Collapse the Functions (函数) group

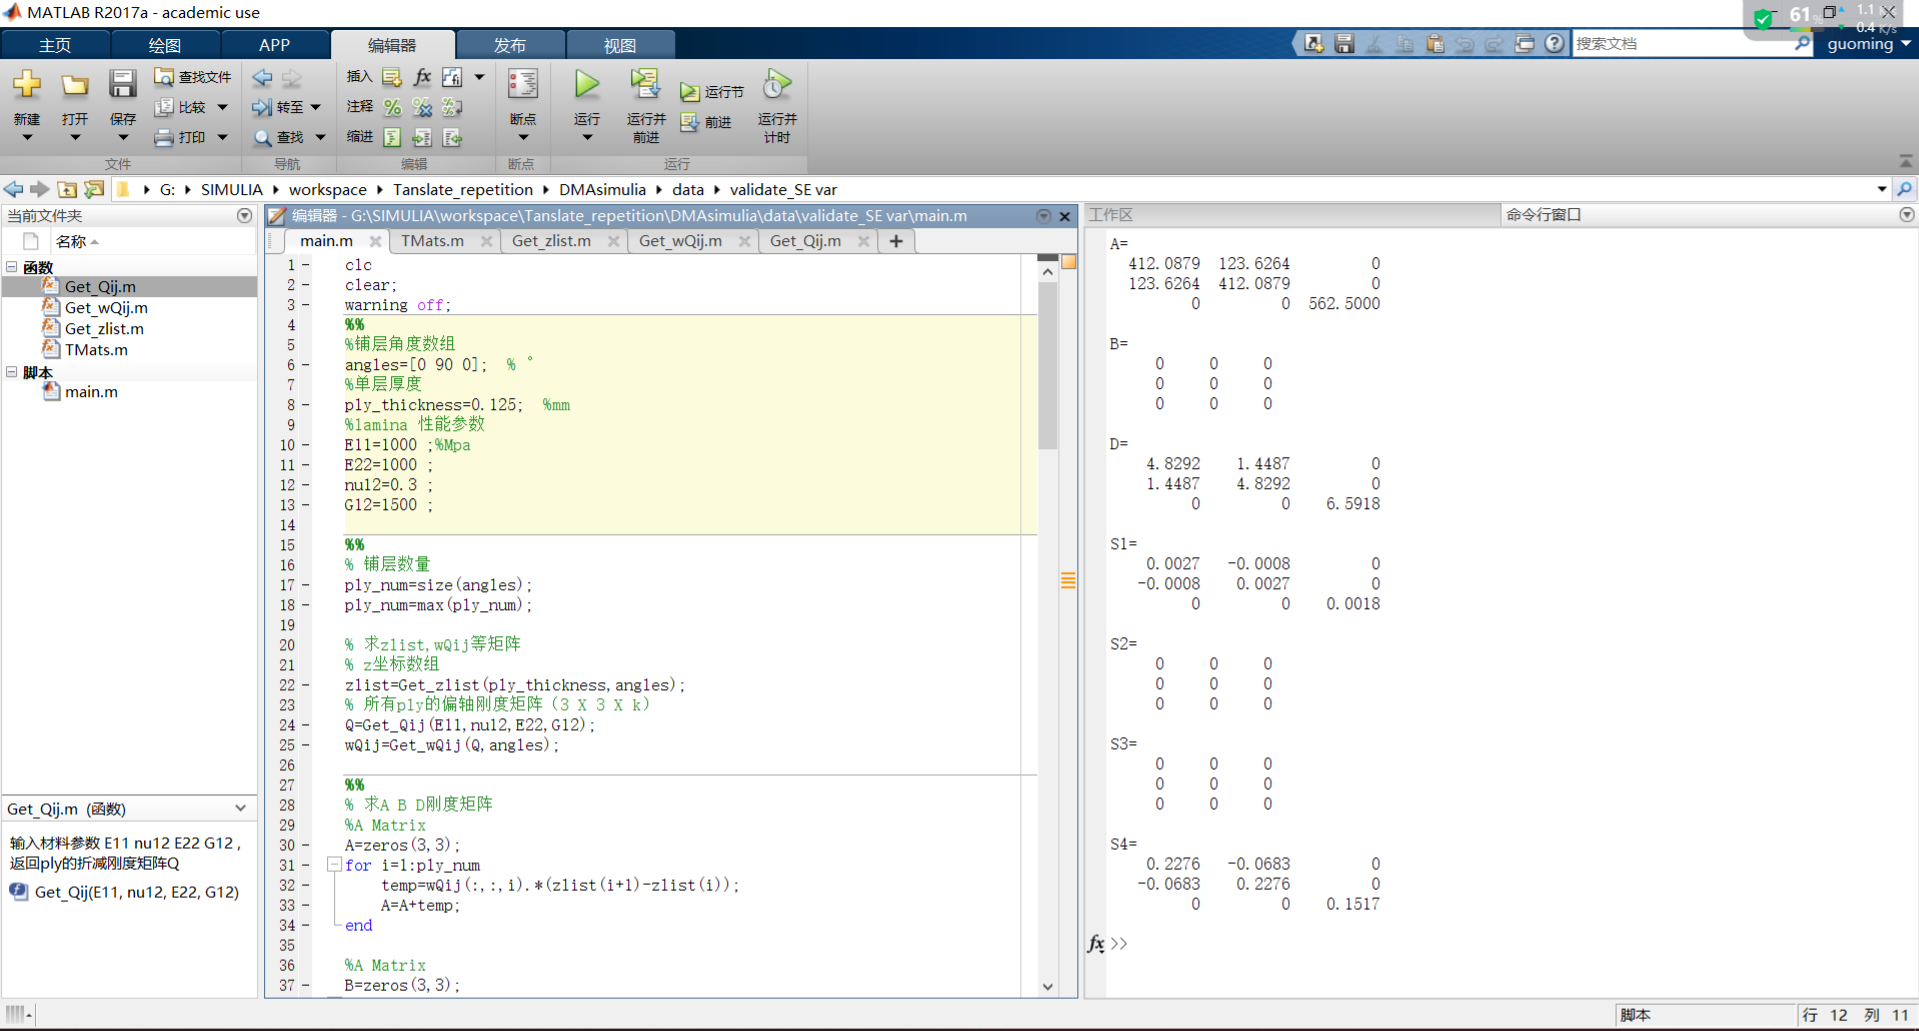[x=12, y=267]
